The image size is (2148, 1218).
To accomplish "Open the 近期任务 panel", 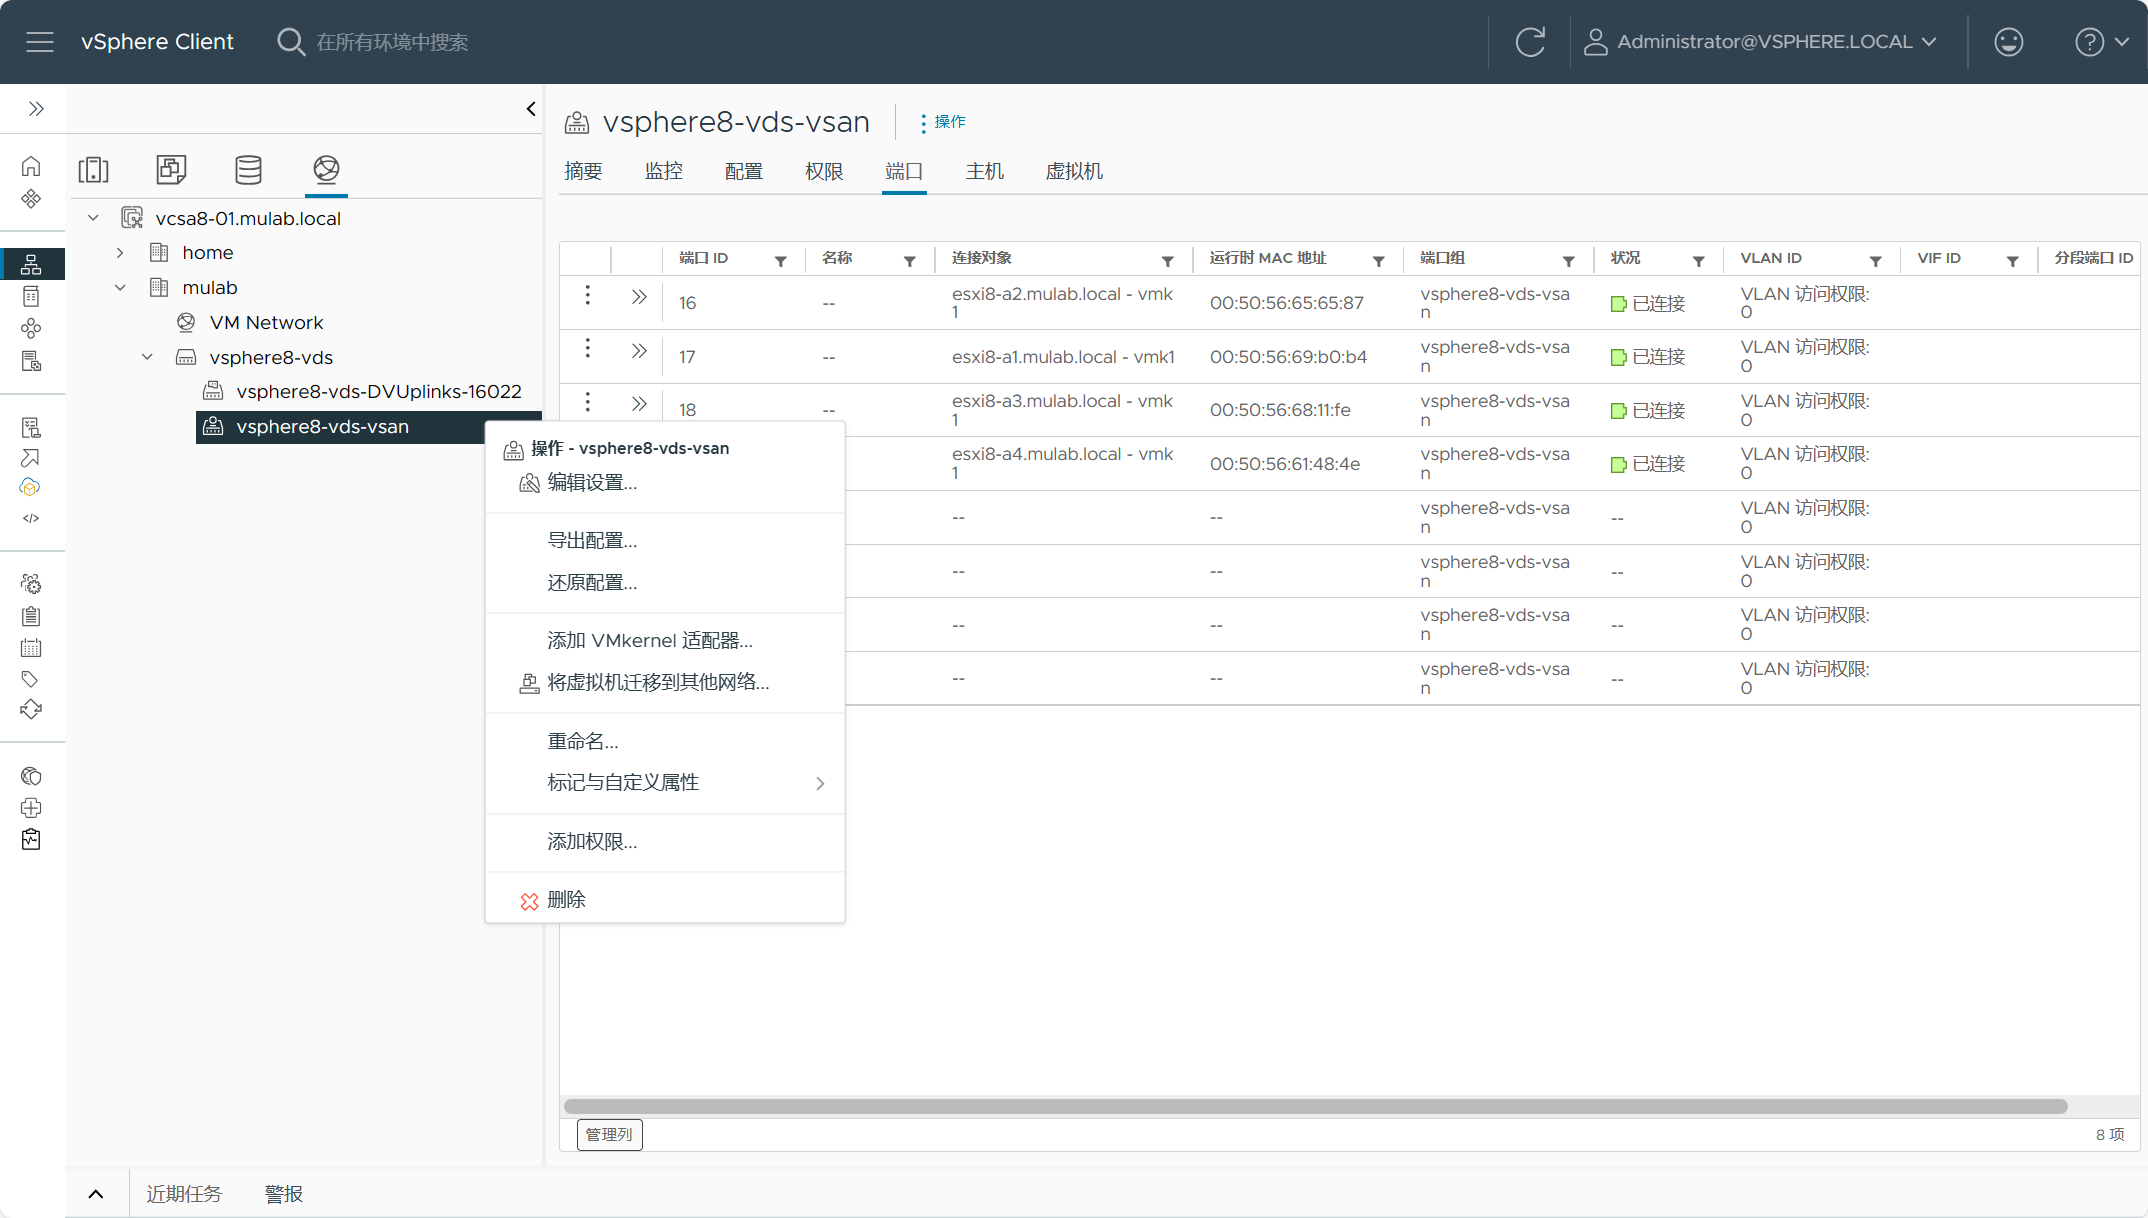I will click(184, 1194).
